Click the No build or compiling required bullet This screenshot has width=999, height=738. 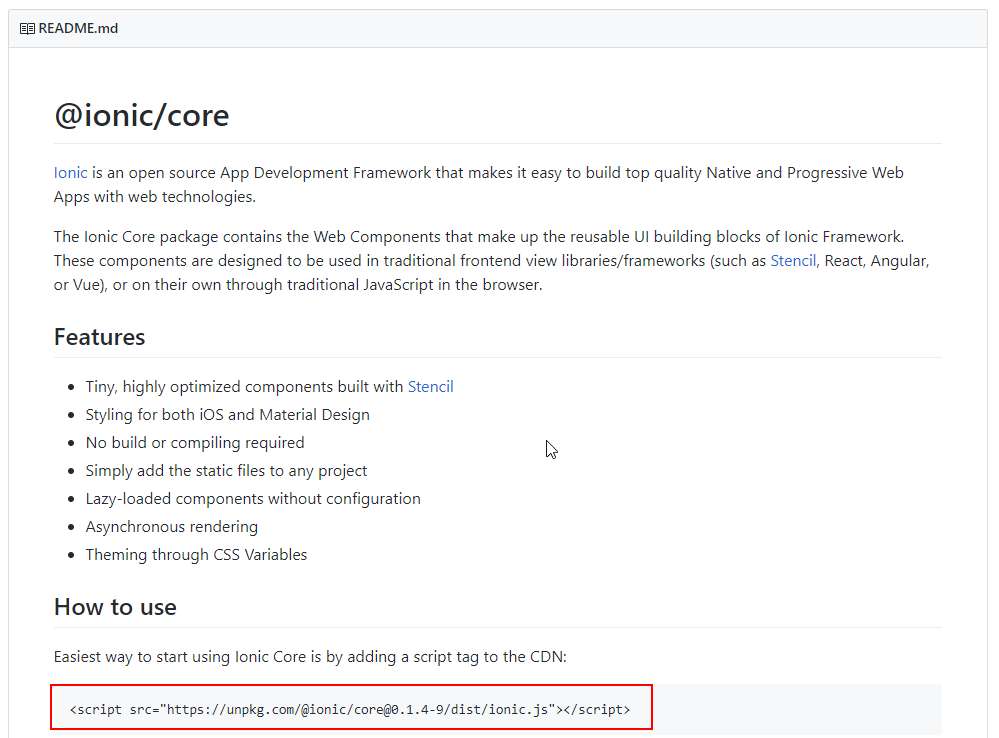point(195,442)
